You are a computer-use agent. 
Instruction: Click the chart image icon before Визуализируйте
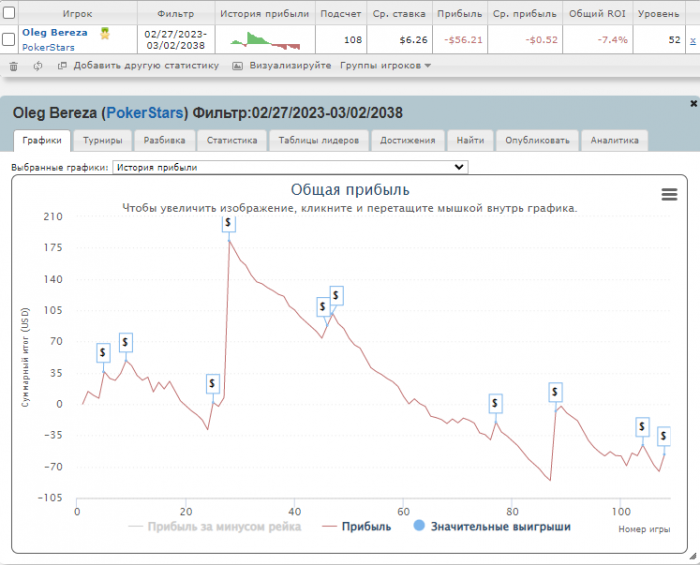(238, 66)
